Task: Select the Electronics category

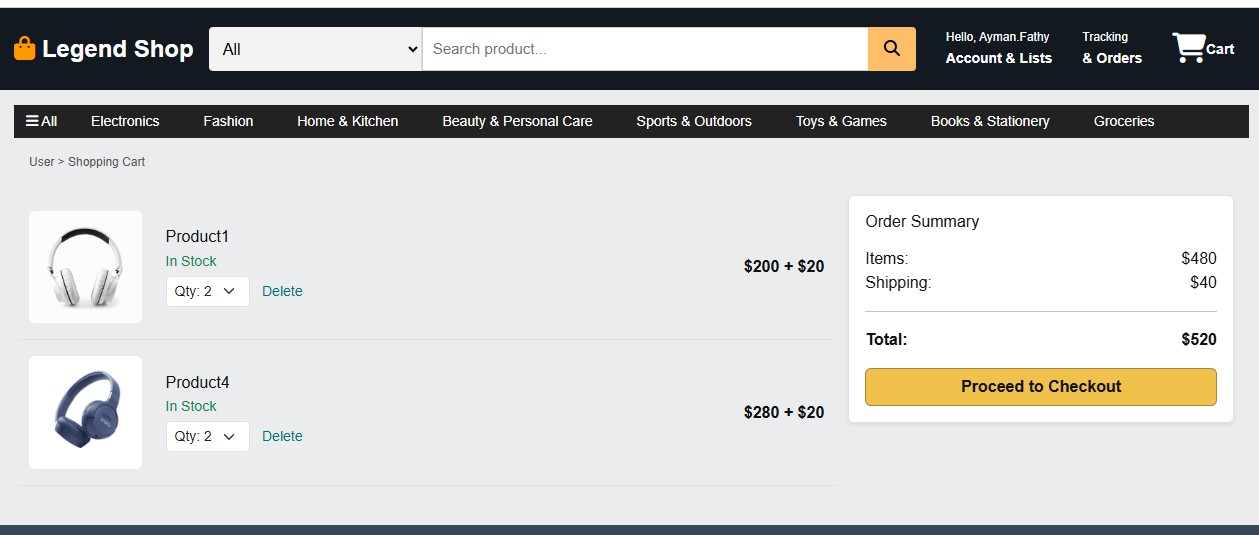Action: [125, 121]
